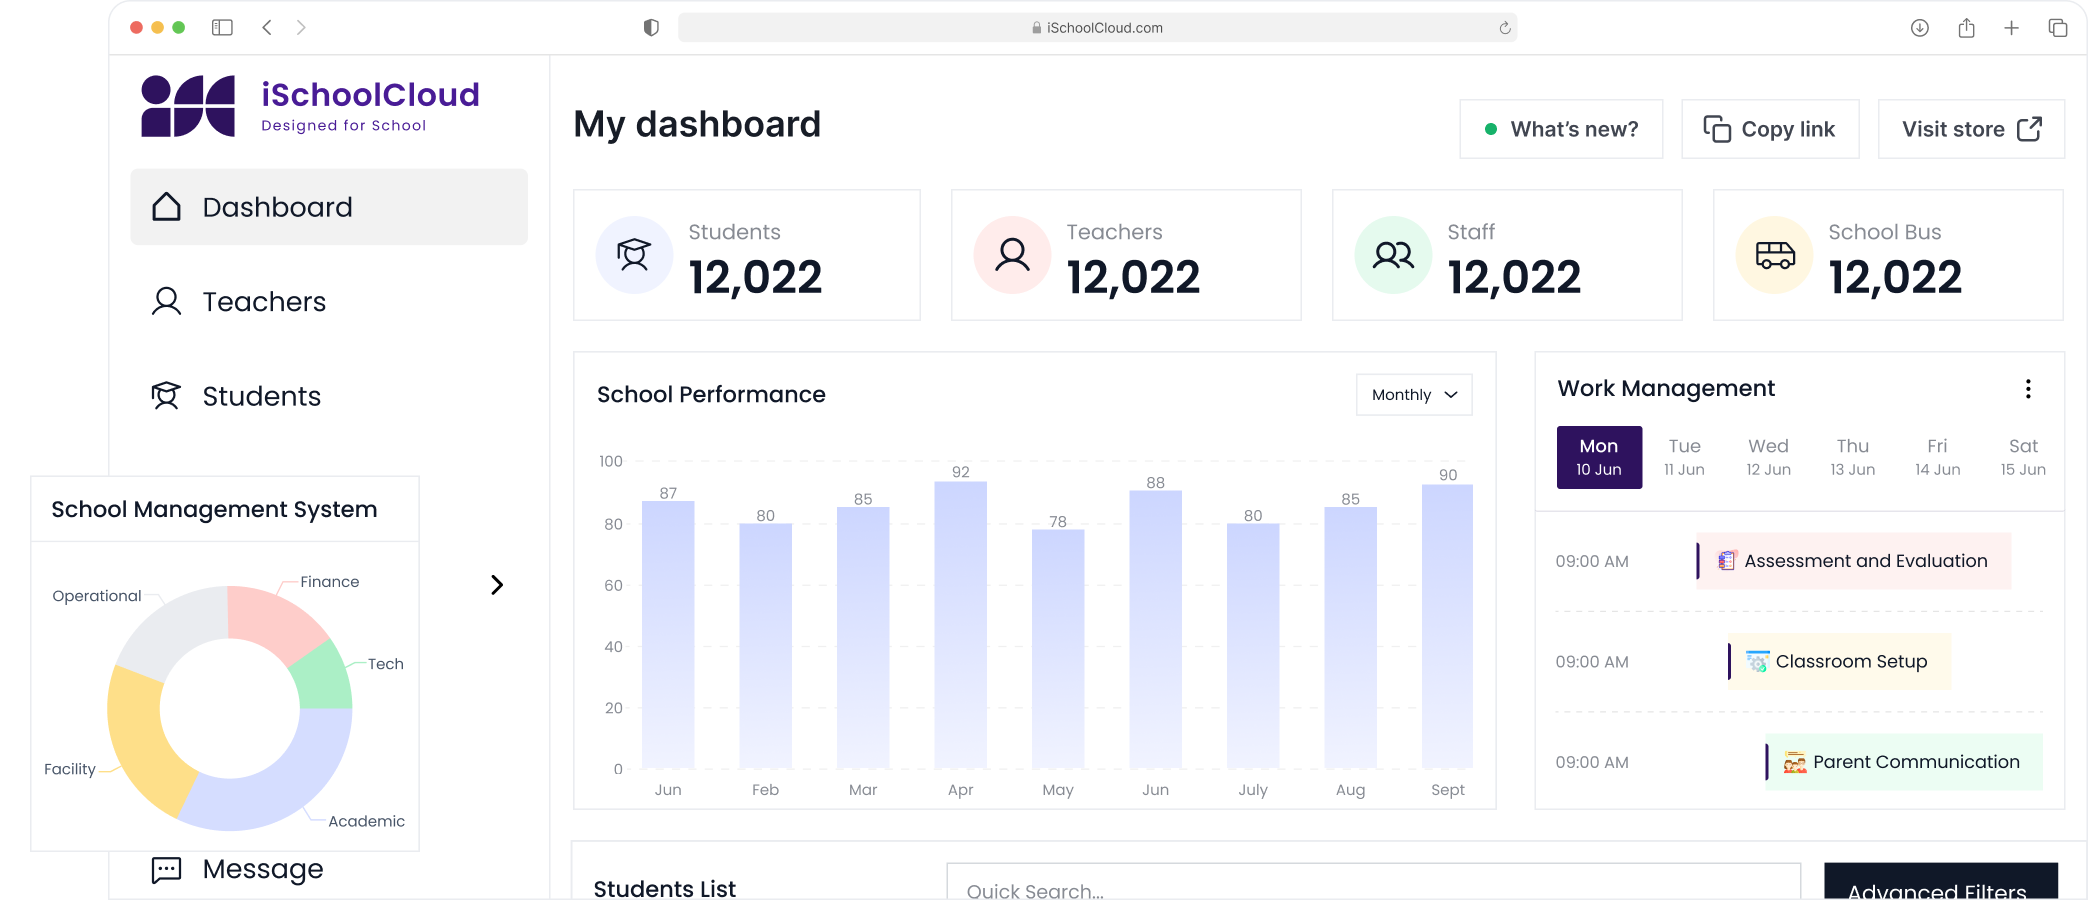Open Message in the sidebar
Viewport: 2088px width, 900px height.
(x=262, y=869)
